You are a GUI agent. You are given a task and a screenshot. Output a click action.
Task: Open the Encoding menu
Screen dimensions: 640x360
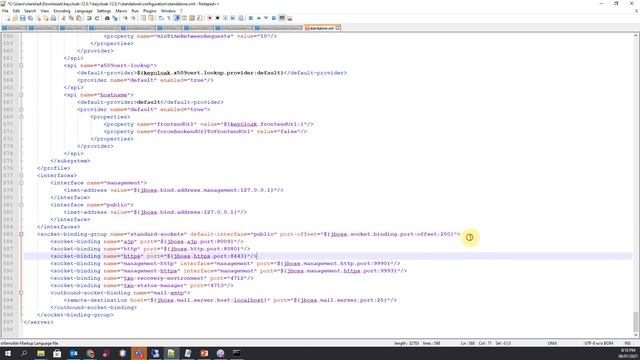[x=62, y=11]
